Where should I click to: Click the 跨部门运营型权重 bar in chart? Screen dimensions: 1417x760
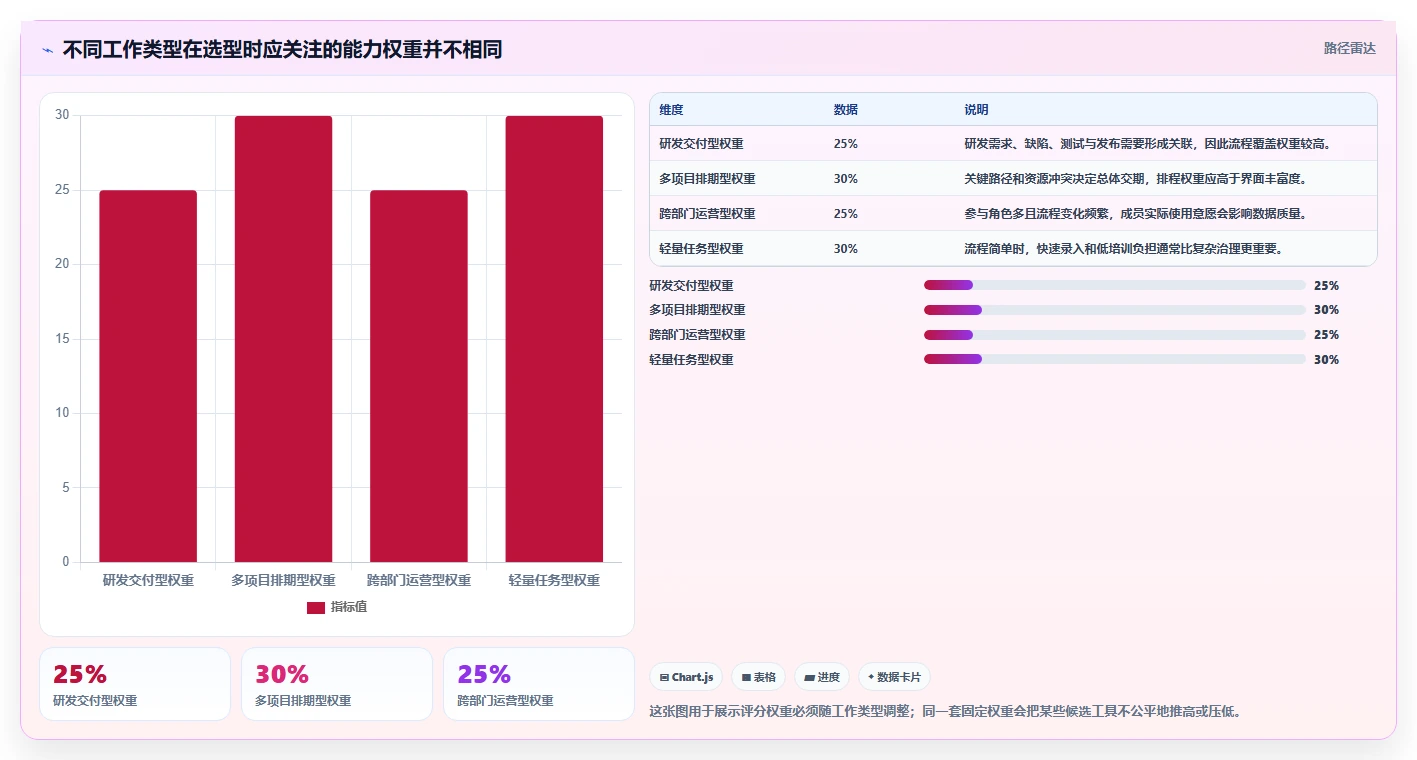point(419,376)
